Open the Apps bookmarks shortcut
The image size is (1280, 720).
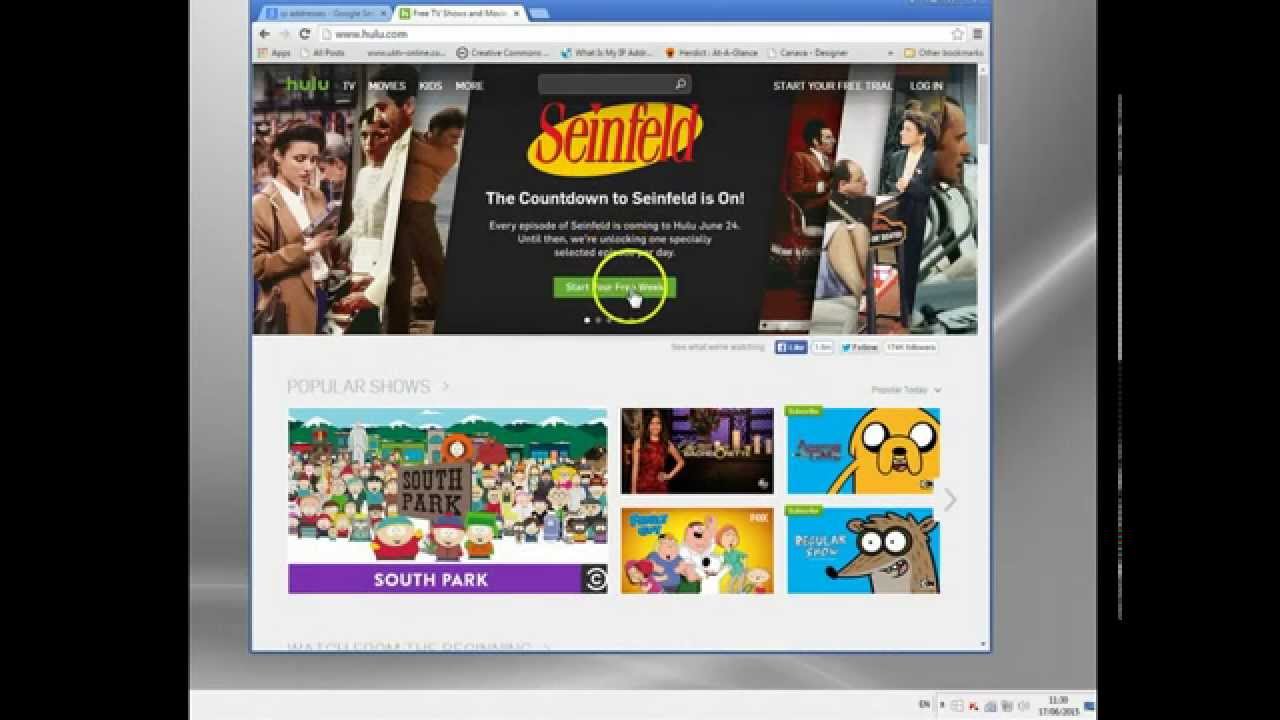click(274, 53)
